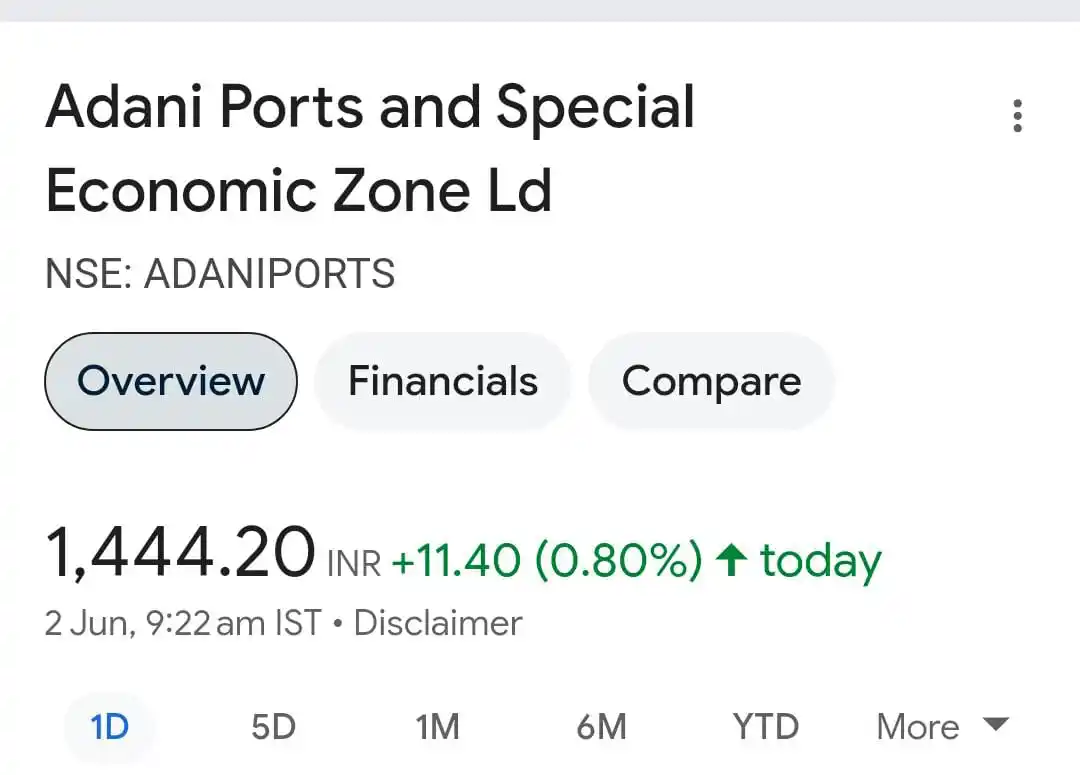Screen dimensions: 1080x775
Task: Open the Compare tab
Action: pyautogui.click(x=711, y=381)
